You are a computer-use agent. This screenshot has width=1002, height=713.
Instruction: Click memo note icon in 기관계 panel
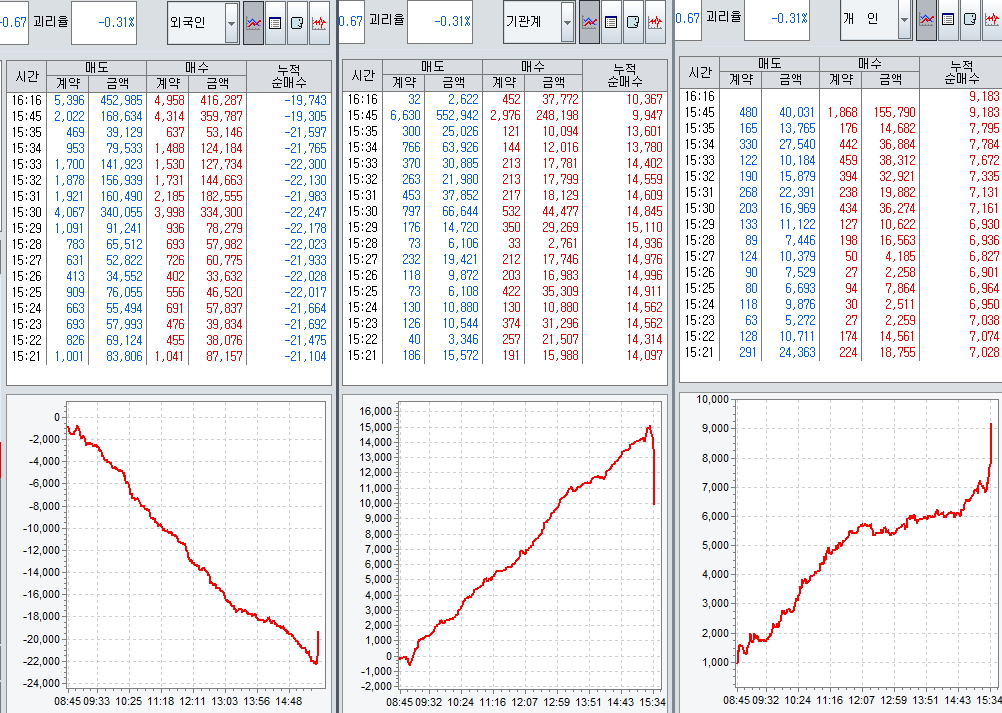point(633,22)
